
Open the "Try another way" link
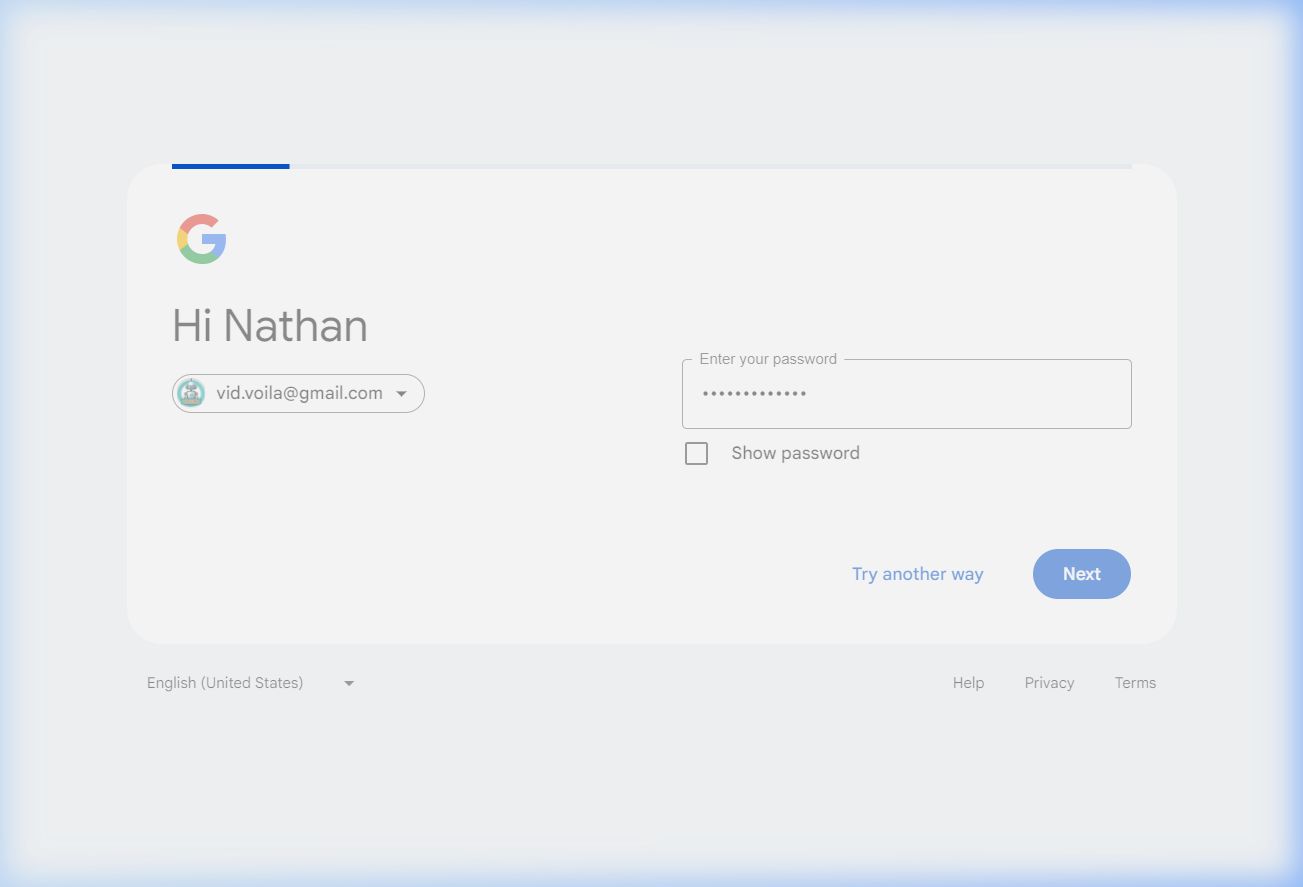point(917,574)
